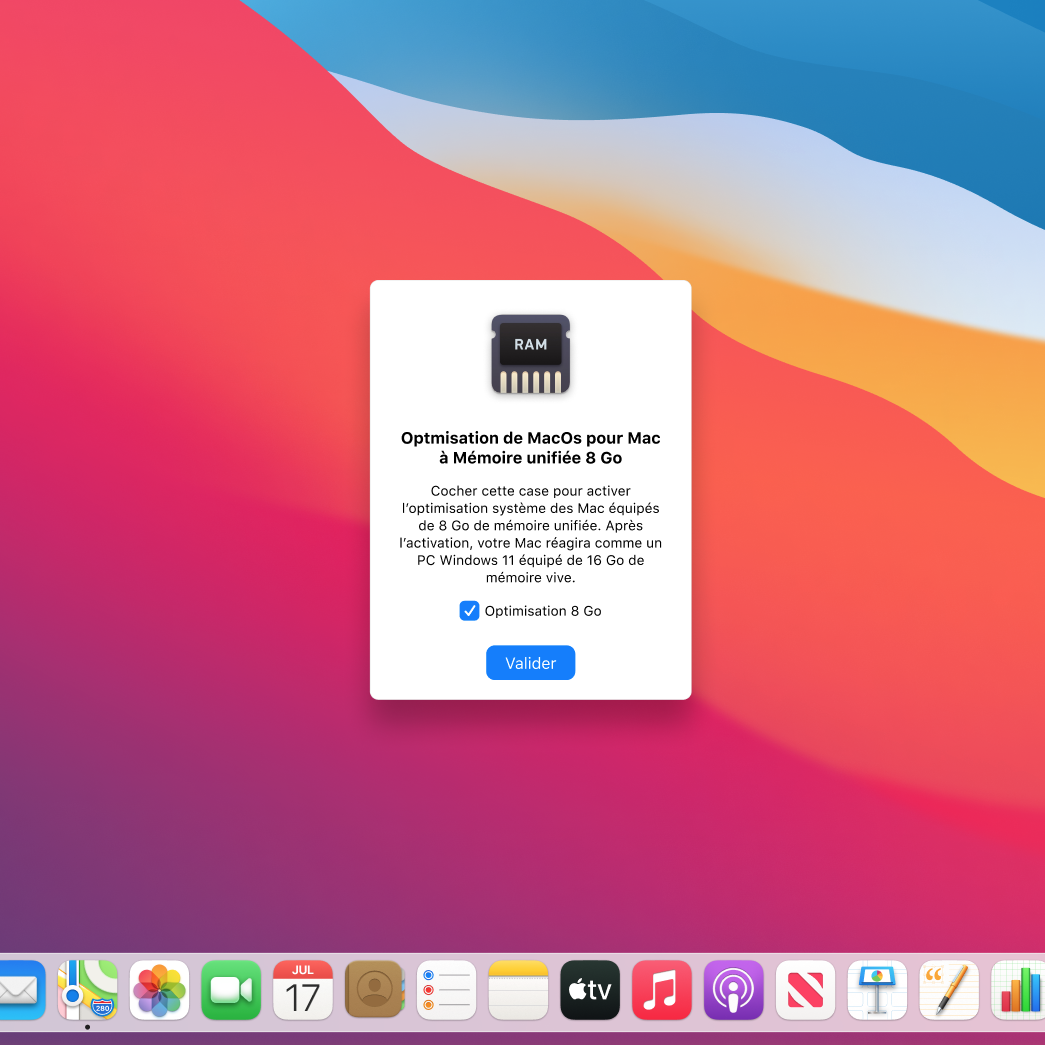
Task: Click the dialog's bold title text
Action: tap(530, 448)
